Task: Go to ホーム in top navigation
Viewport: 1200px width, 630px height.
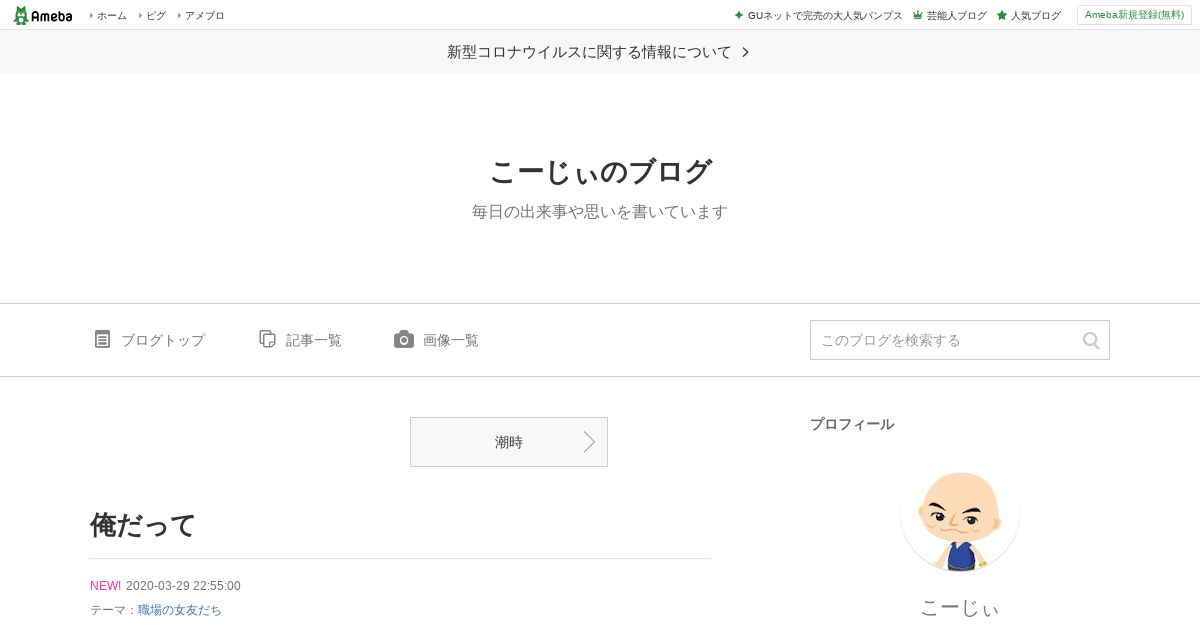Action: click(111, 16)
